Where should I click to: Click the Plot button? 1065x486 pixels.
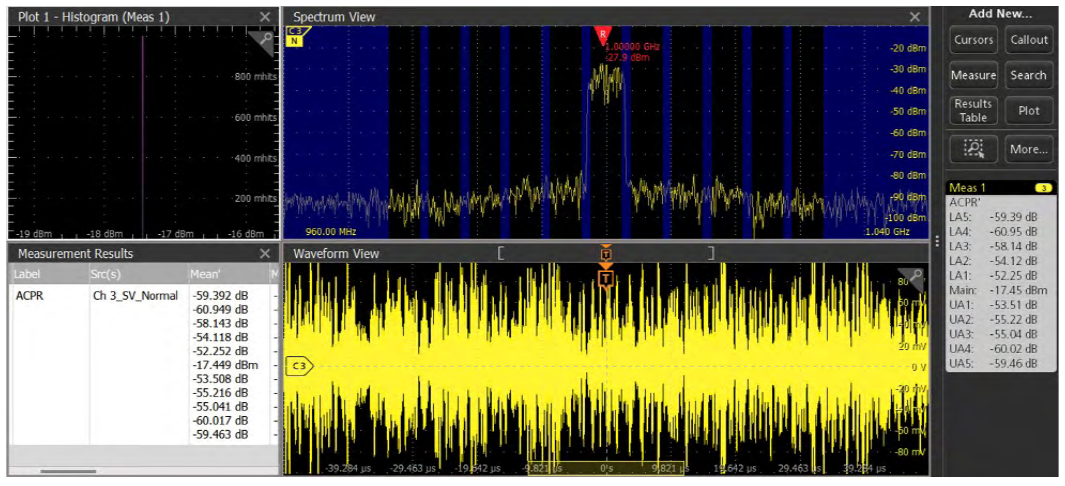click(x=1028, y=110)
